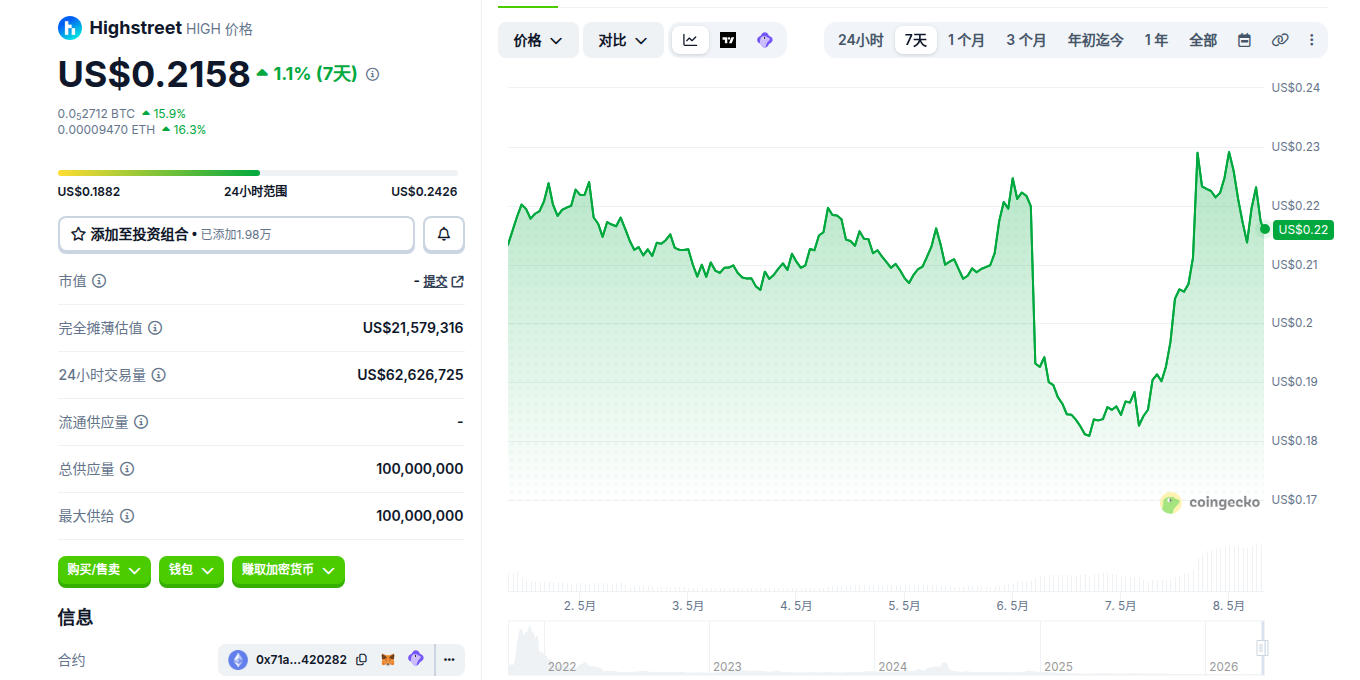The image size is (1360, 680).
Task: Click the 添加至投资组合 button
Action: [236, 234]
